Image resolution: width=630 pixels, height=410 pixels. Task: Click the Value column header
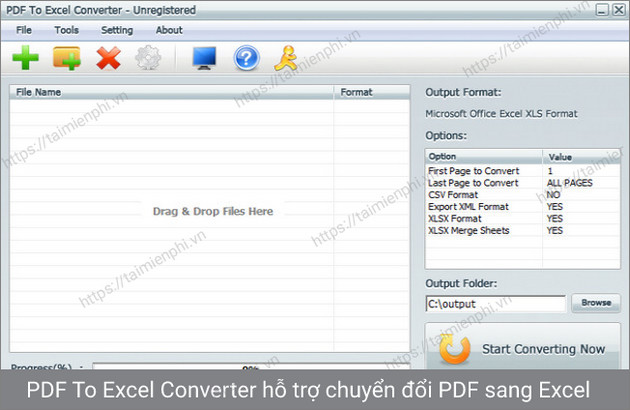(581, 156)
